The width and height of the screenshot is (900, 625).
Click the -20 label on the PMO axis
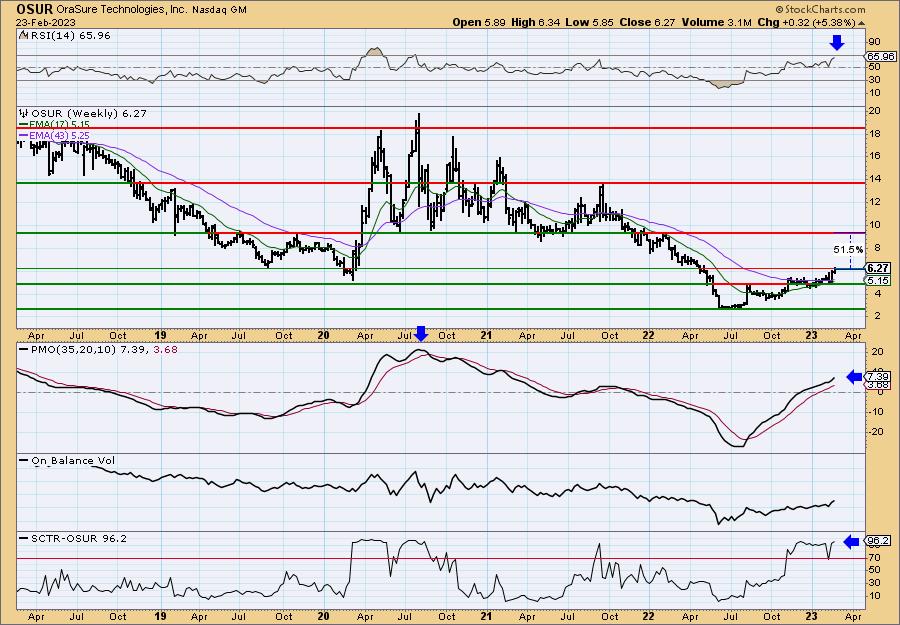875,432
